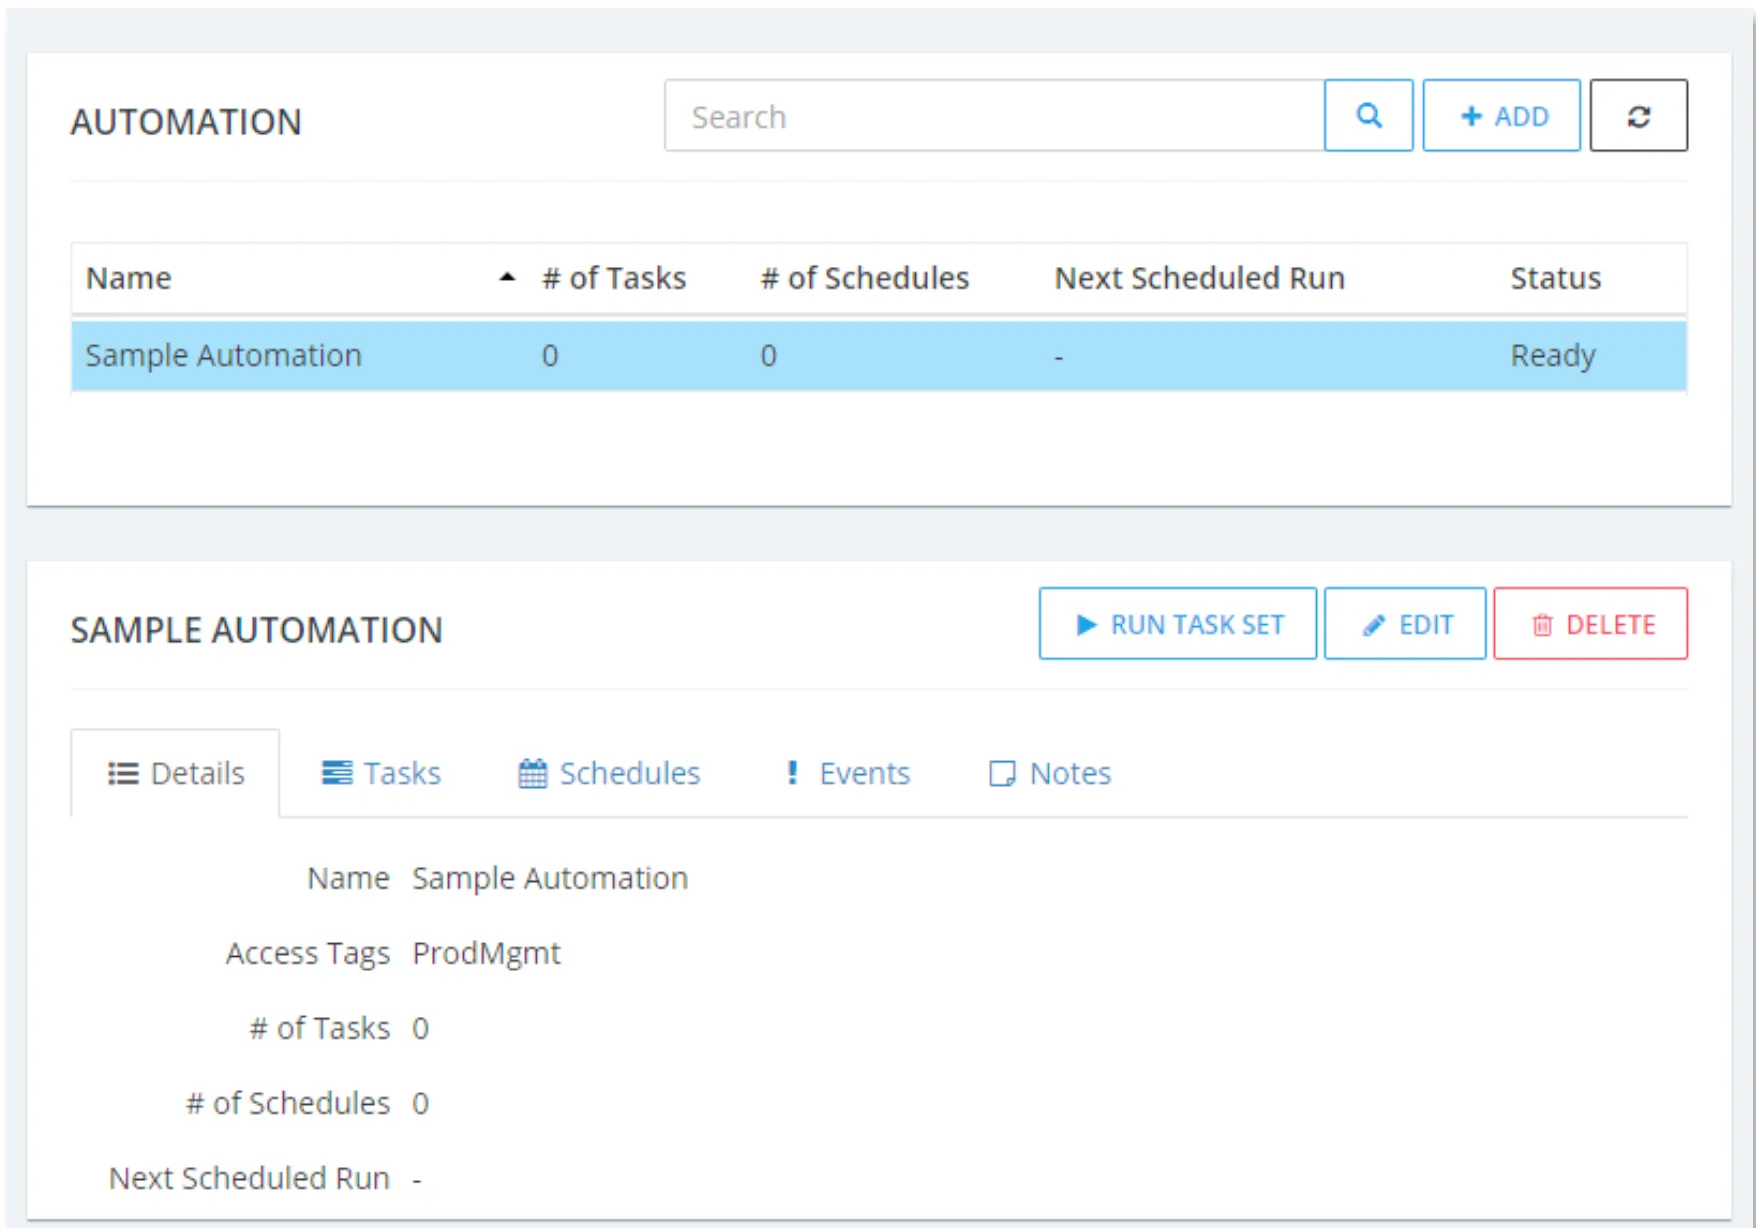Click the Ready status cell
The height and width of the screenshot is (1228, 1756).
click(x=1553, y=355)
